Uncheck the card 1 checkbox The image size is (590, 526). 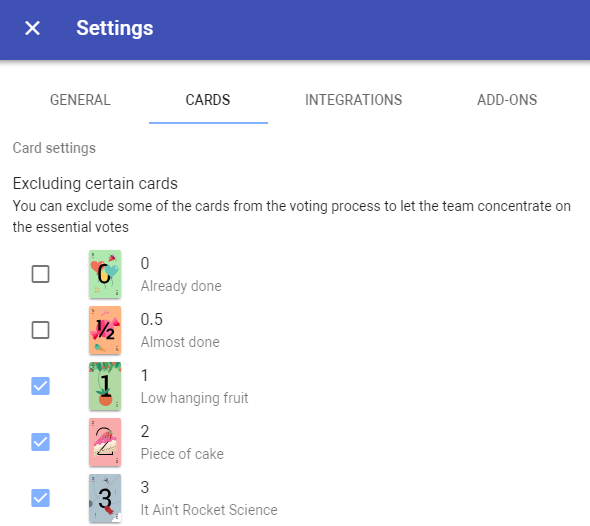[40, 386]
